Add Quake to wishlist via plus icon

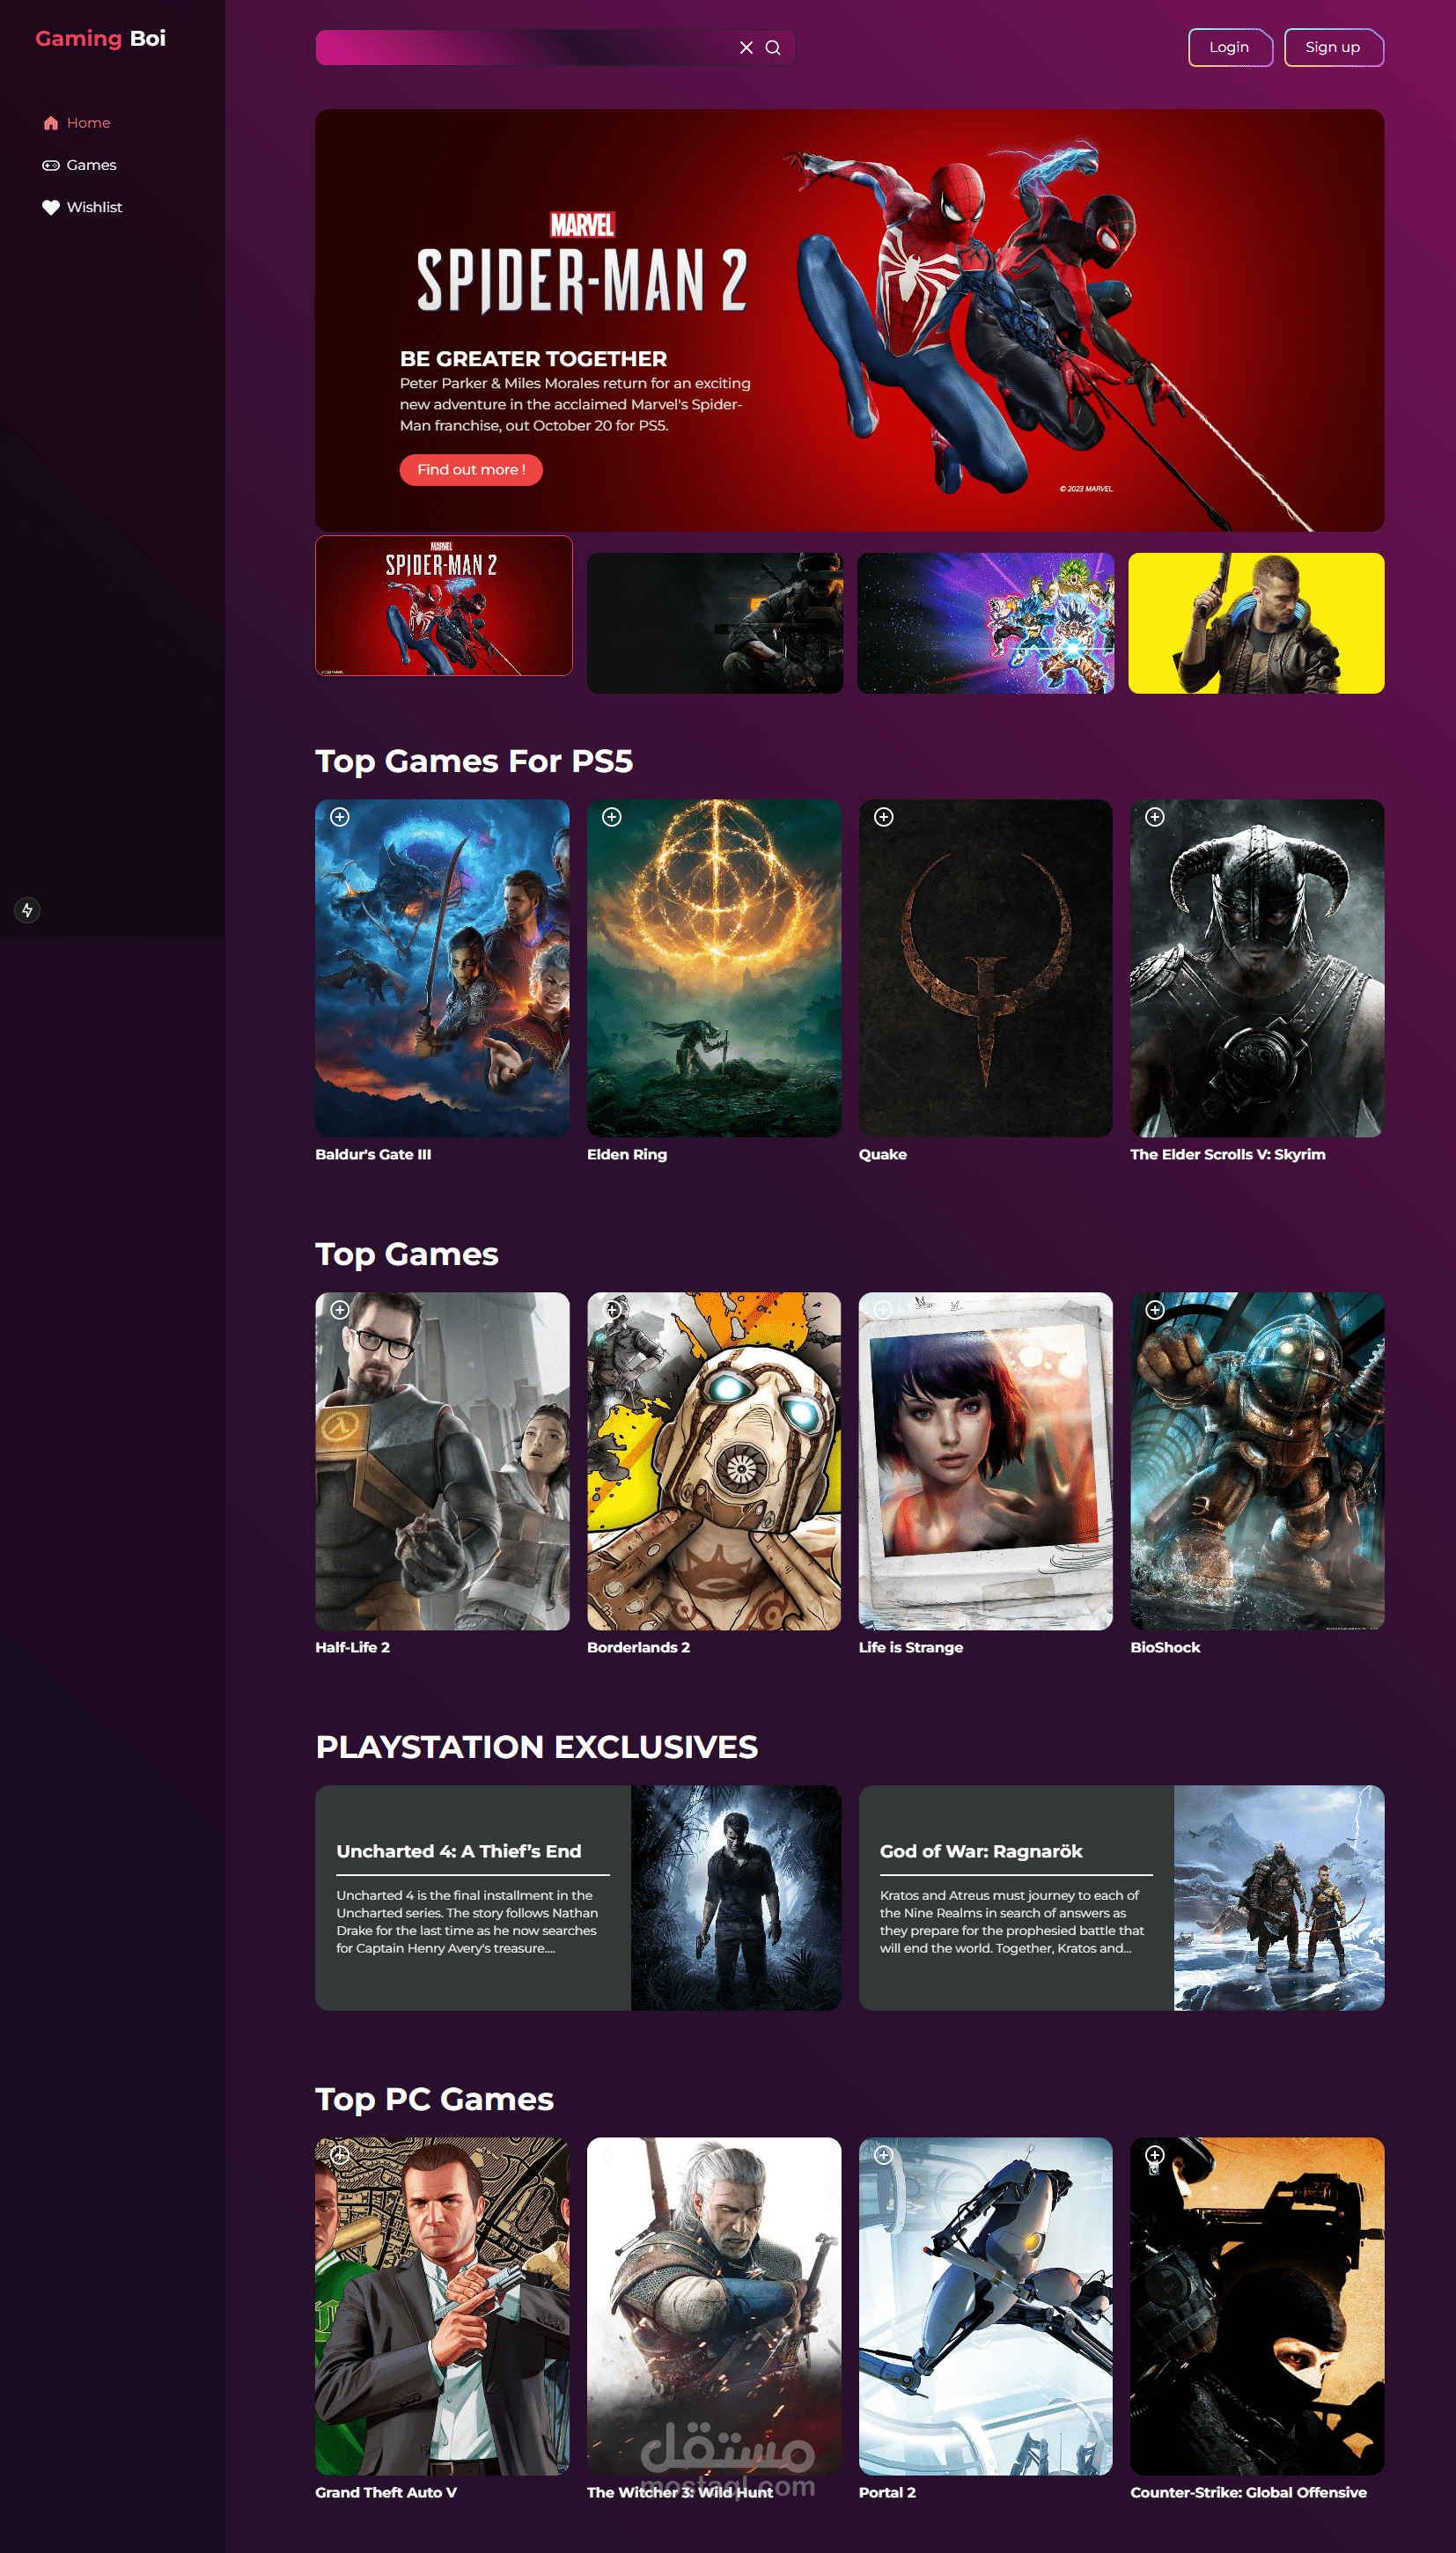884,817
